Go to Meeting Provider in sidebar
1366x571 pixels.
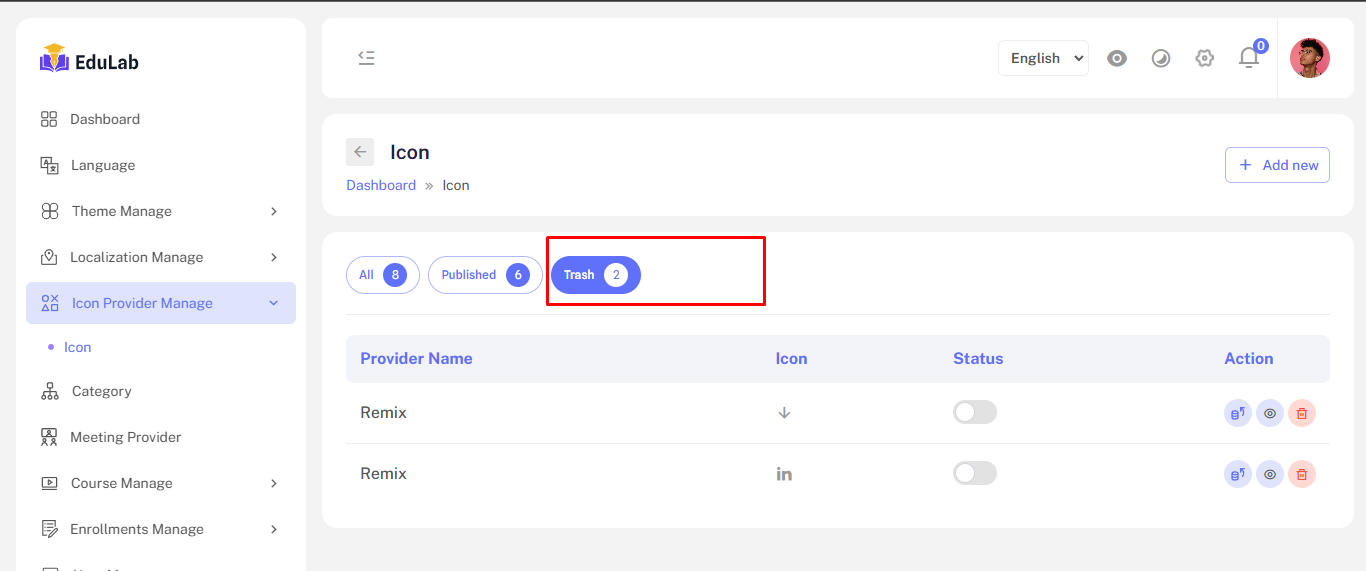126,437
